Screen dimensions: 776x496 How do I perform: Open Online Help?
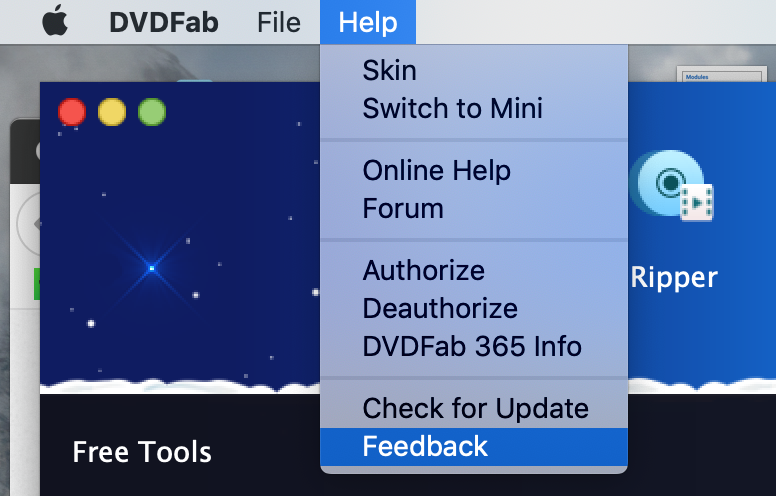coord(474,171)
